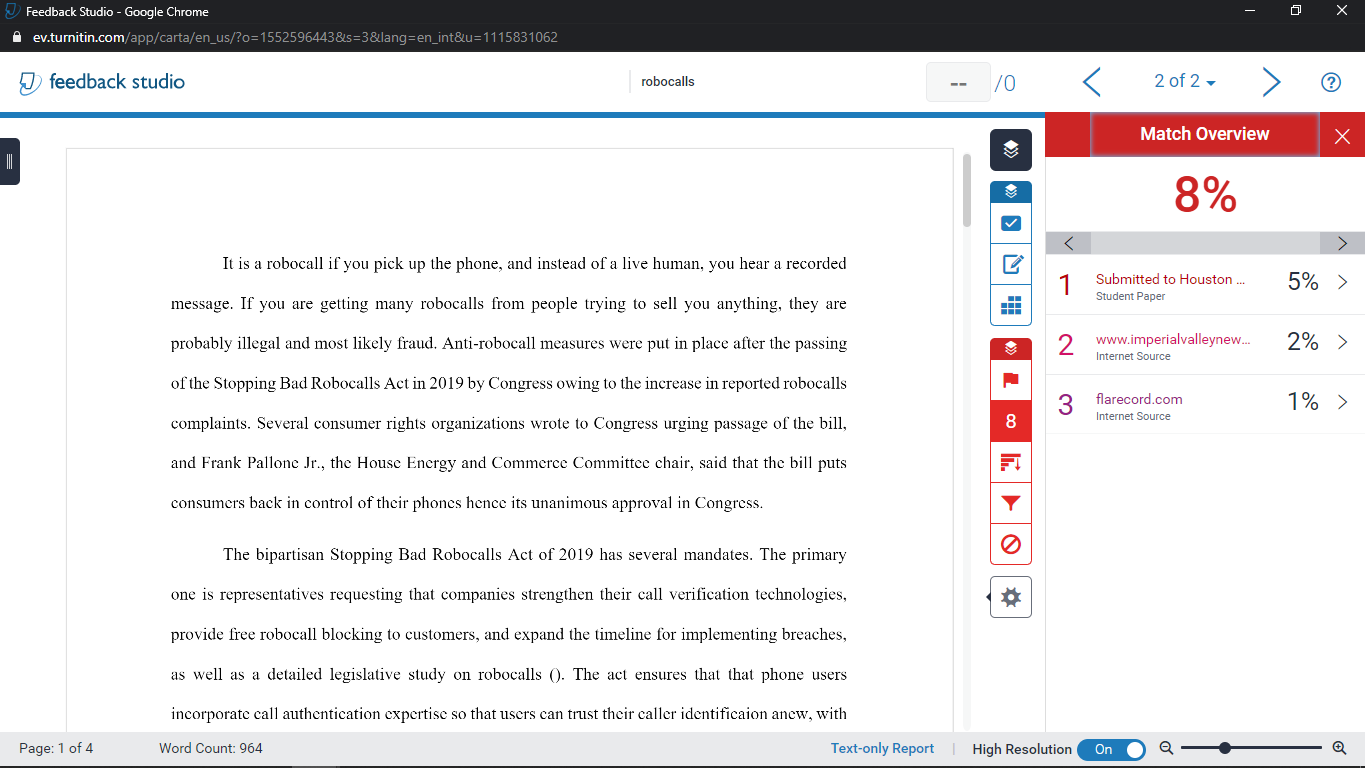Screen dimensions: 1365x768
Task: Open the settings gear in toolbar
Action: click(1010, 597)
